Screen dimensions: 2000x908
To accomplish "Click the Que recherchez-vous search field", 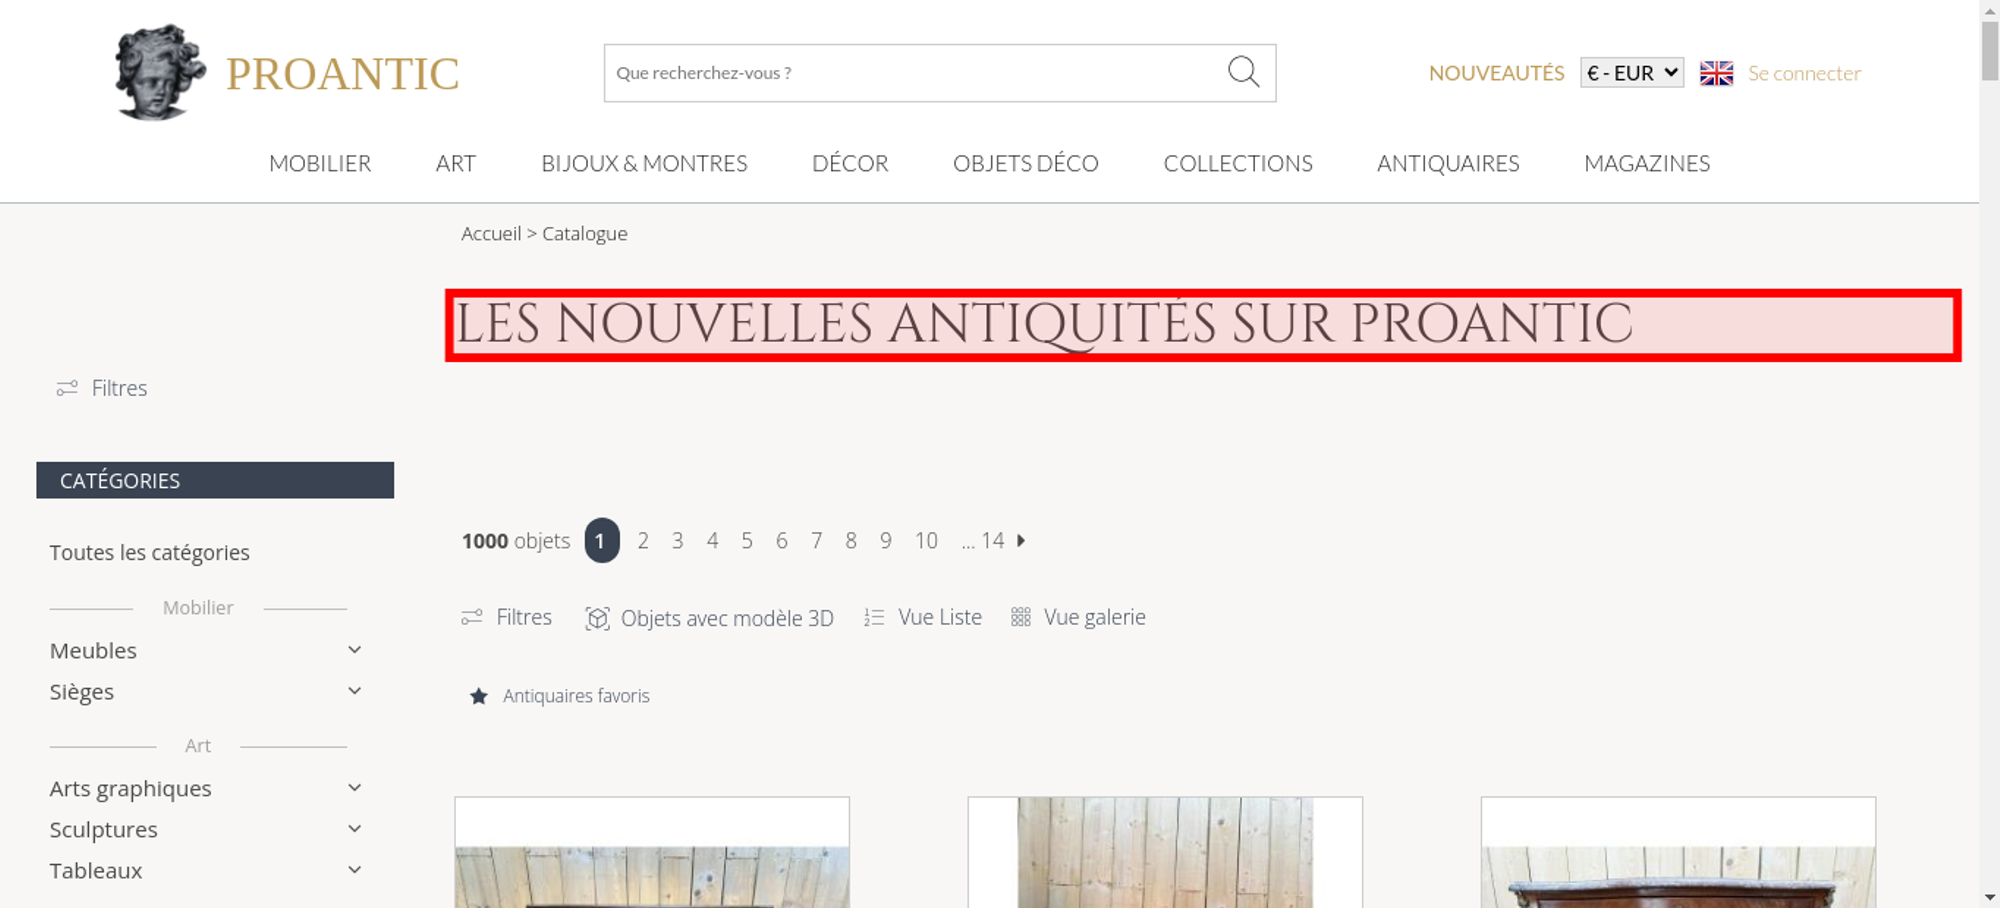I will tap(915, 73).
